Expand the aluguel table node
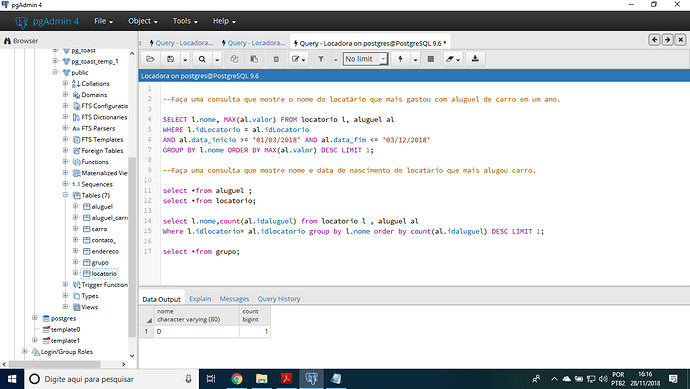This screenshot has height=389, width=690. 75,206
